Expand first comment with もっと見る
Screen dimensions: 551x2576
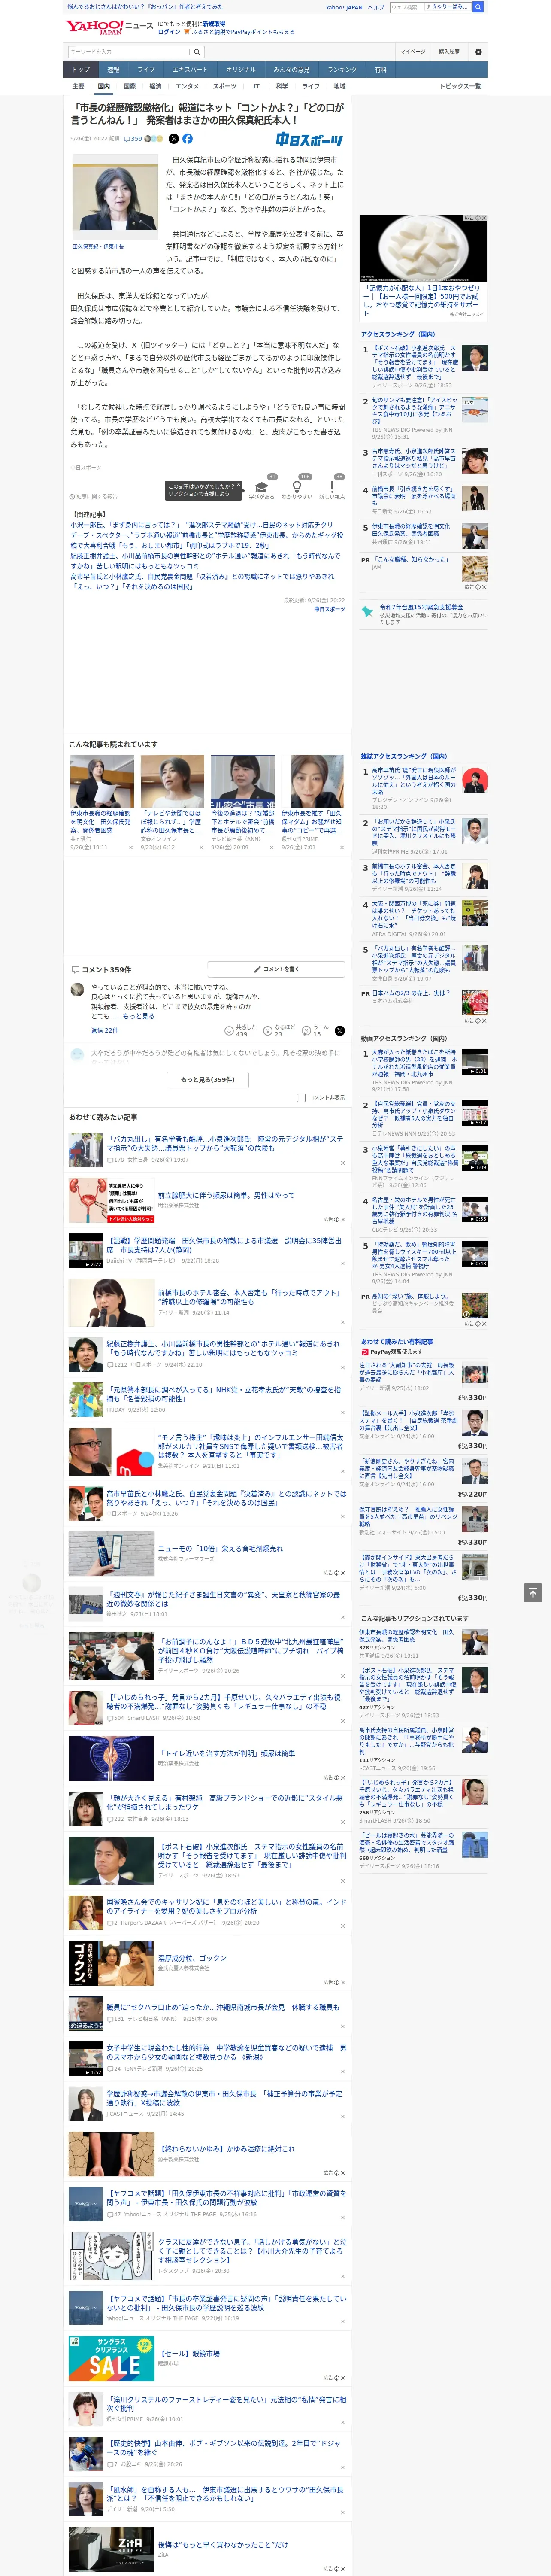click(x=140, y=1016)
